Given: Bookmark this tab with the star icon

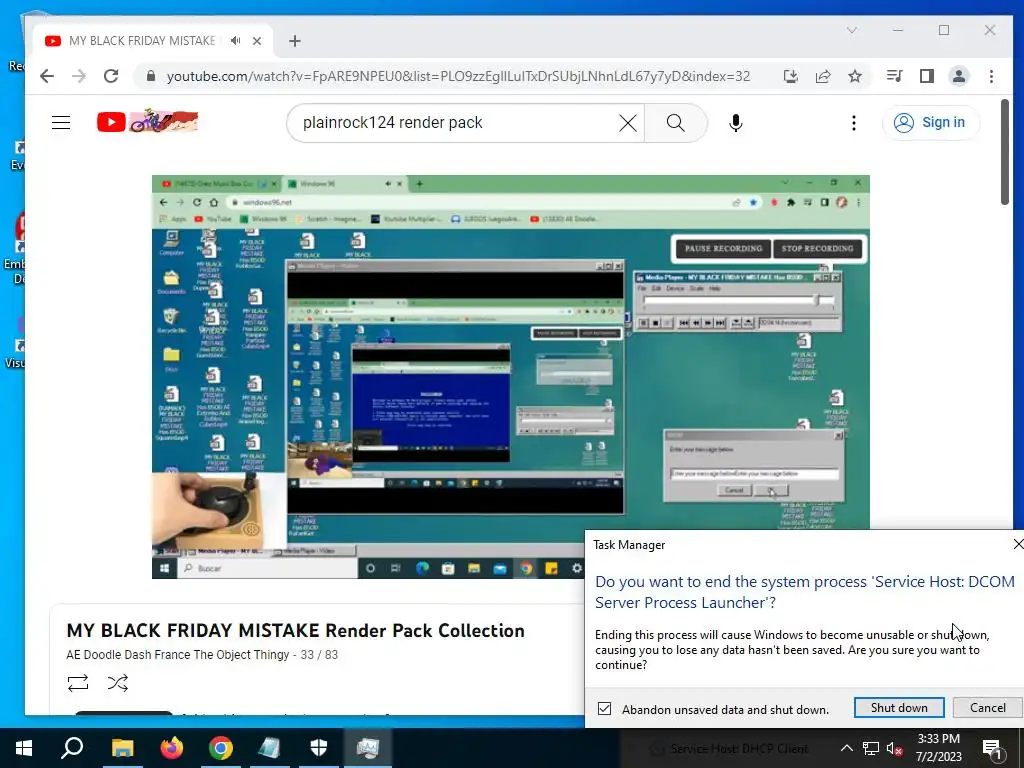Looking at the screenshot, I should [x=855, y=76].
